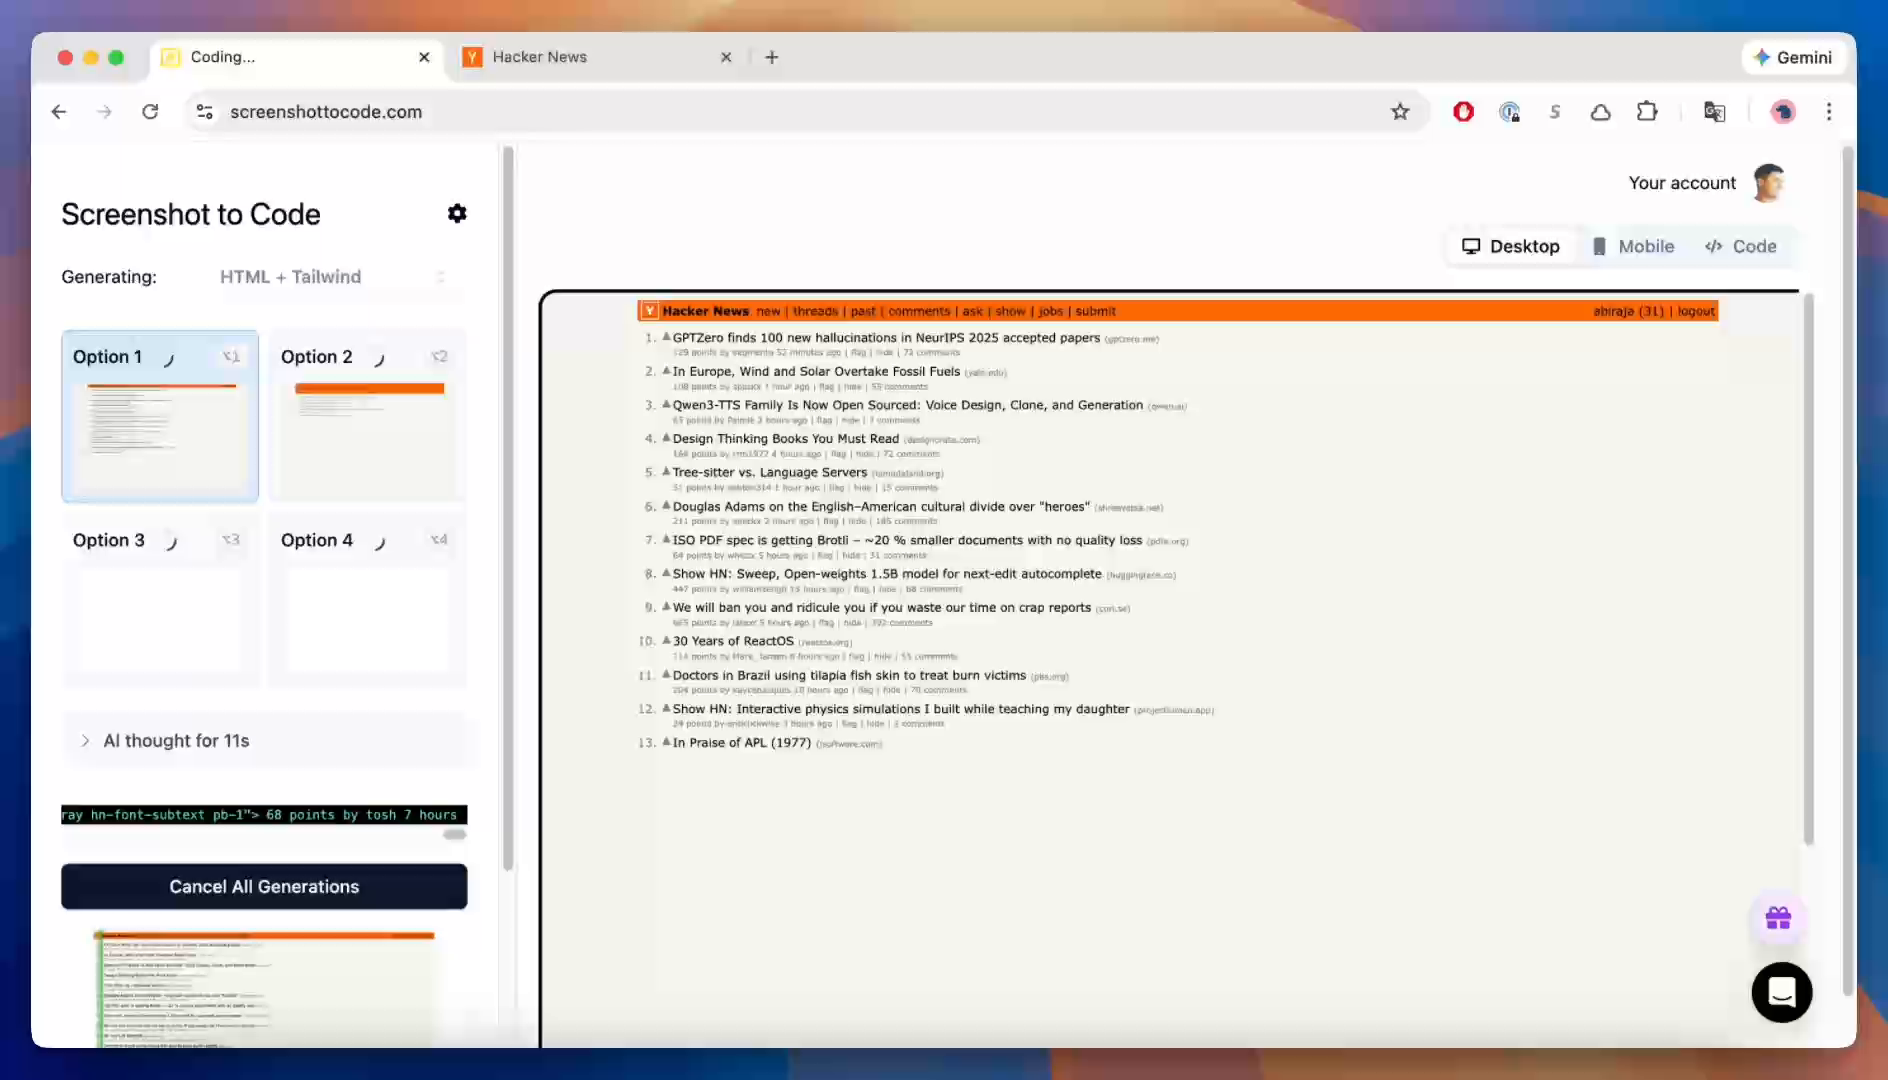Click the Y logo in the Hacker News preview
The width and height of the screenshot is (1888, 1080).
[650, 311]
